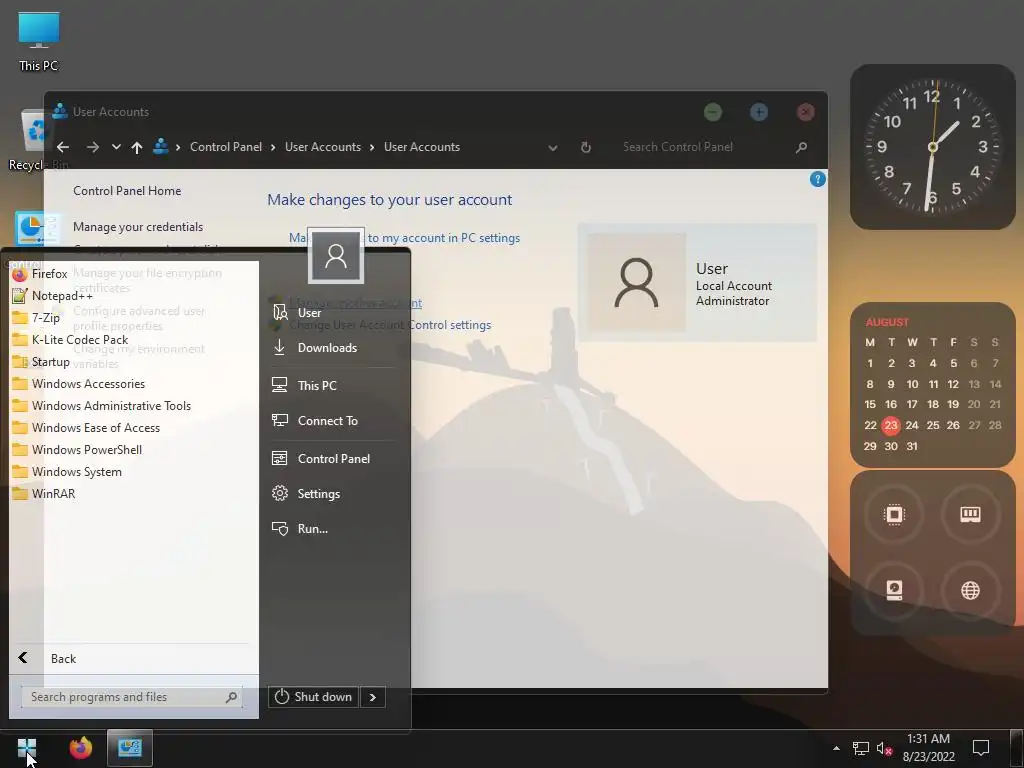Click the disk drive gauge icon

(x=894, y=590)
